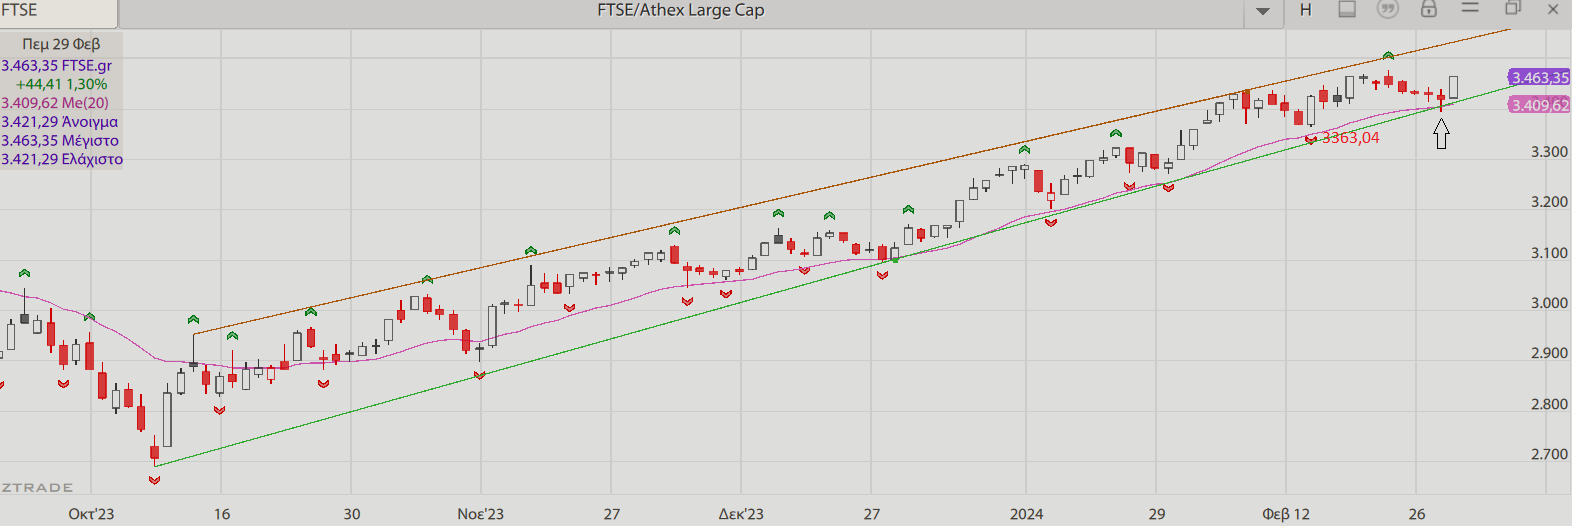Click the 3.463,35 FTSE.gr legend entry

coord(56,66)
